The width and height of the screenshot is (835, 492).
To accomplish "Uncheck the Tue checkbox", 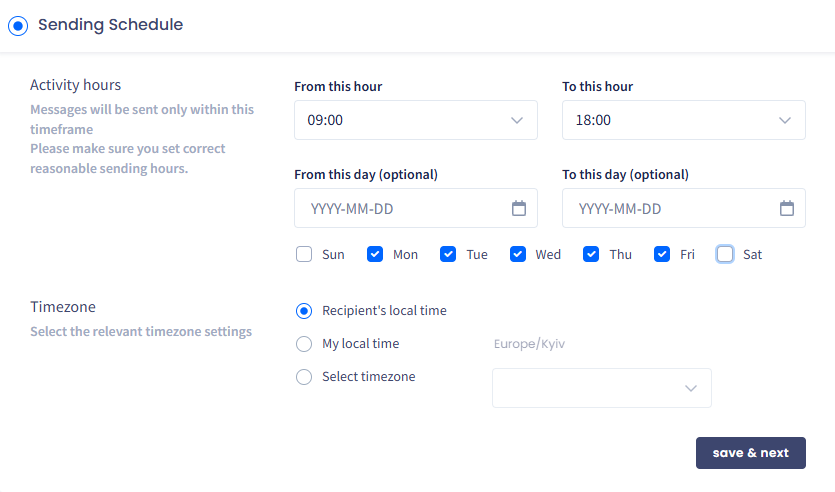I will click(448, 255).
